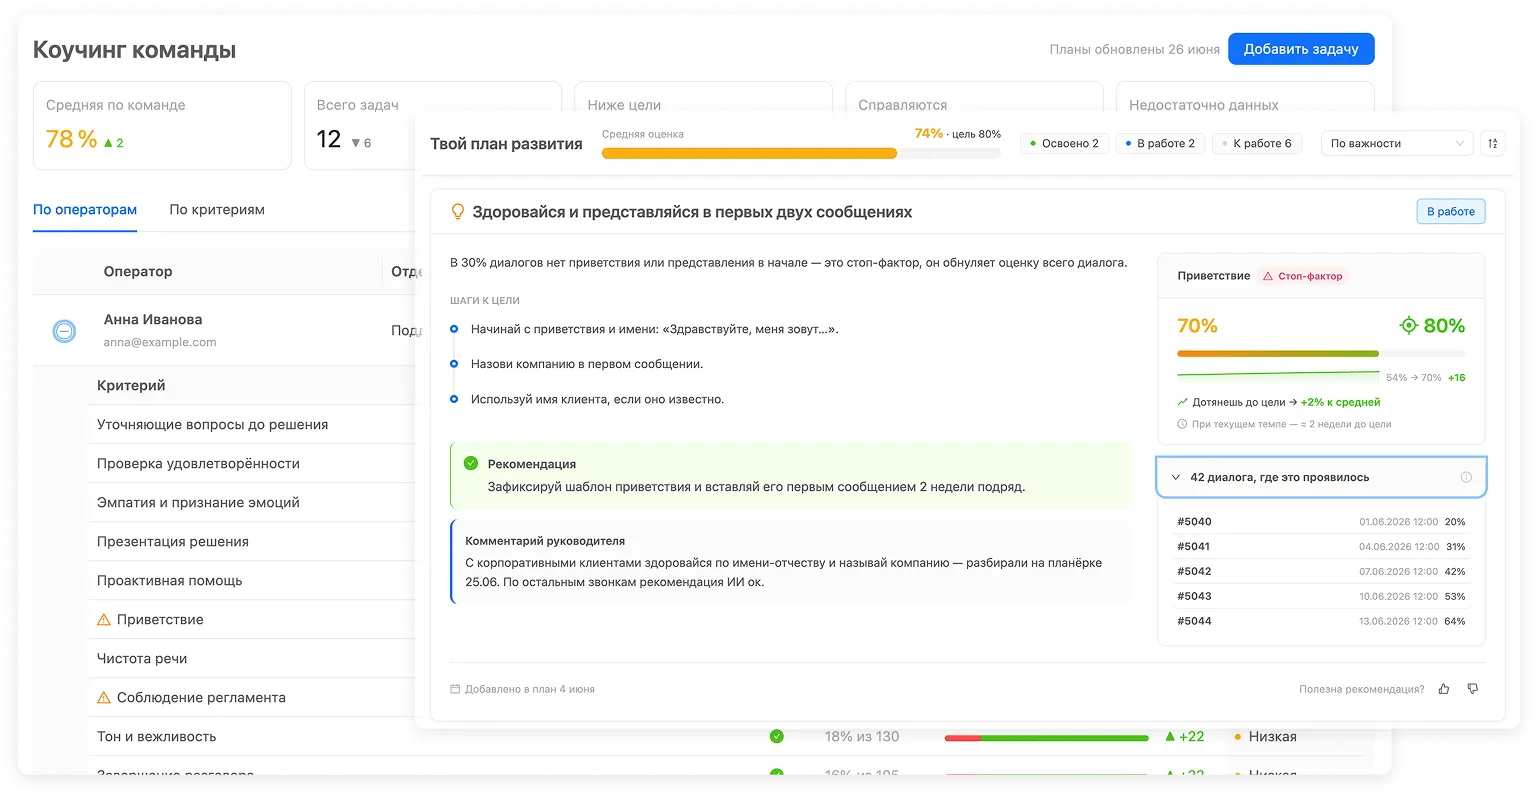Click the Добавить задачу button

1301,49
